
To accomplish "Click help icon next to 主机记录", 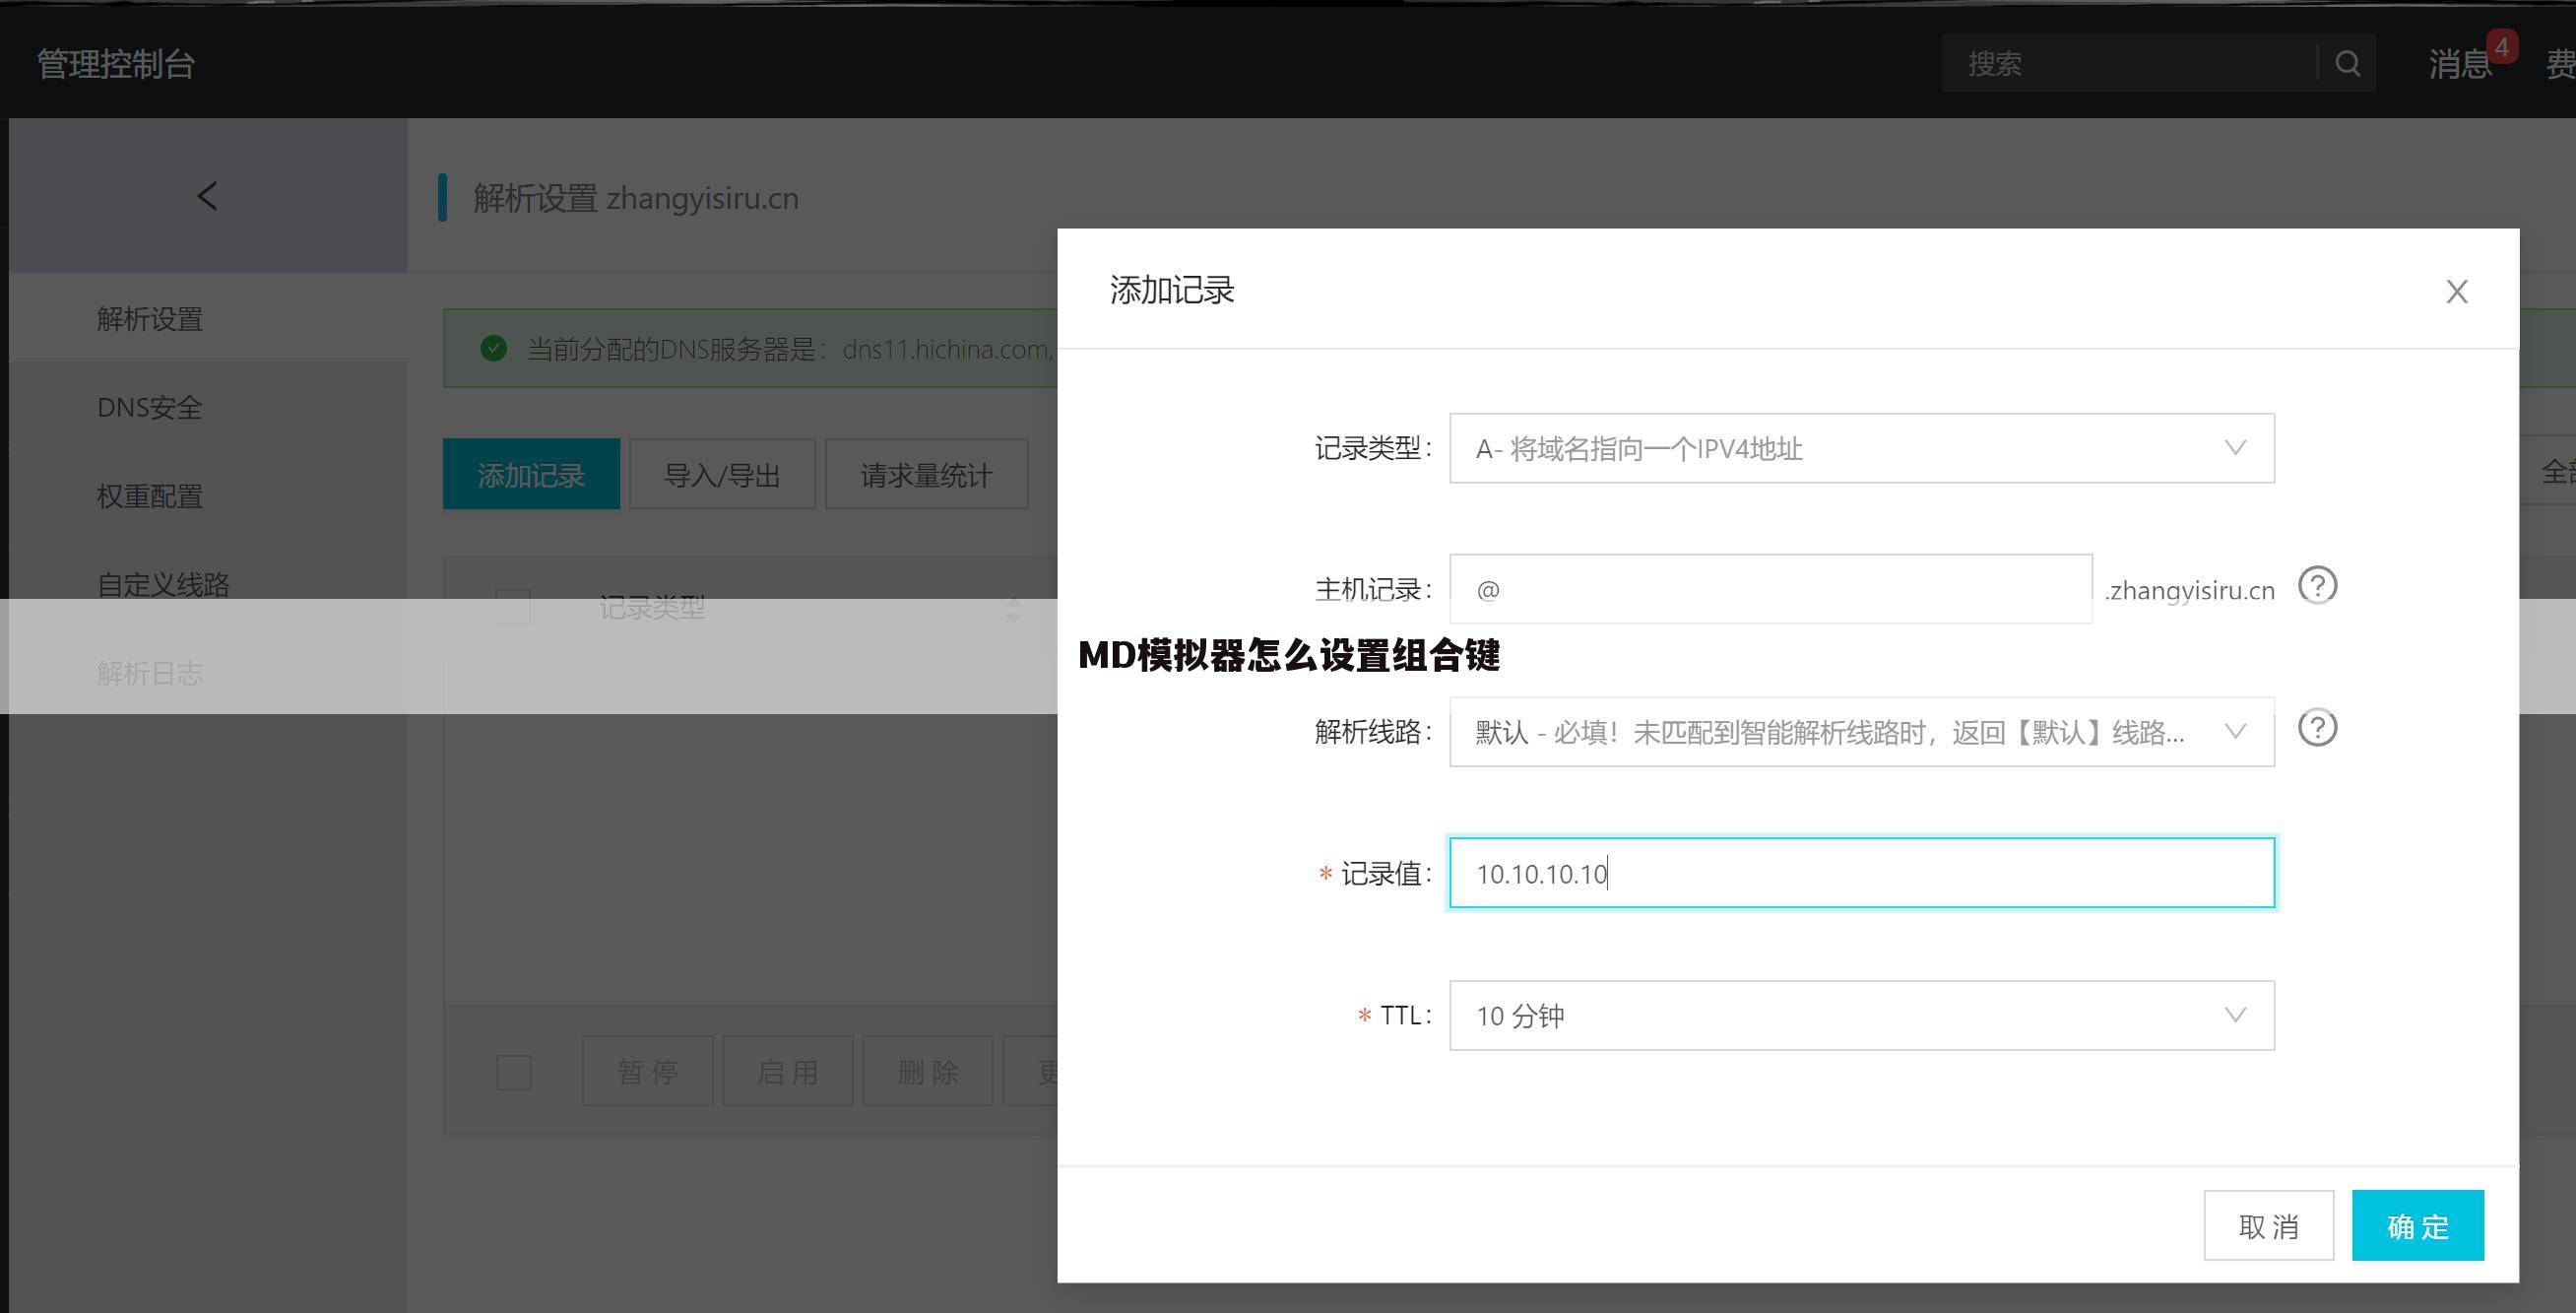I will pos(2317,585).
